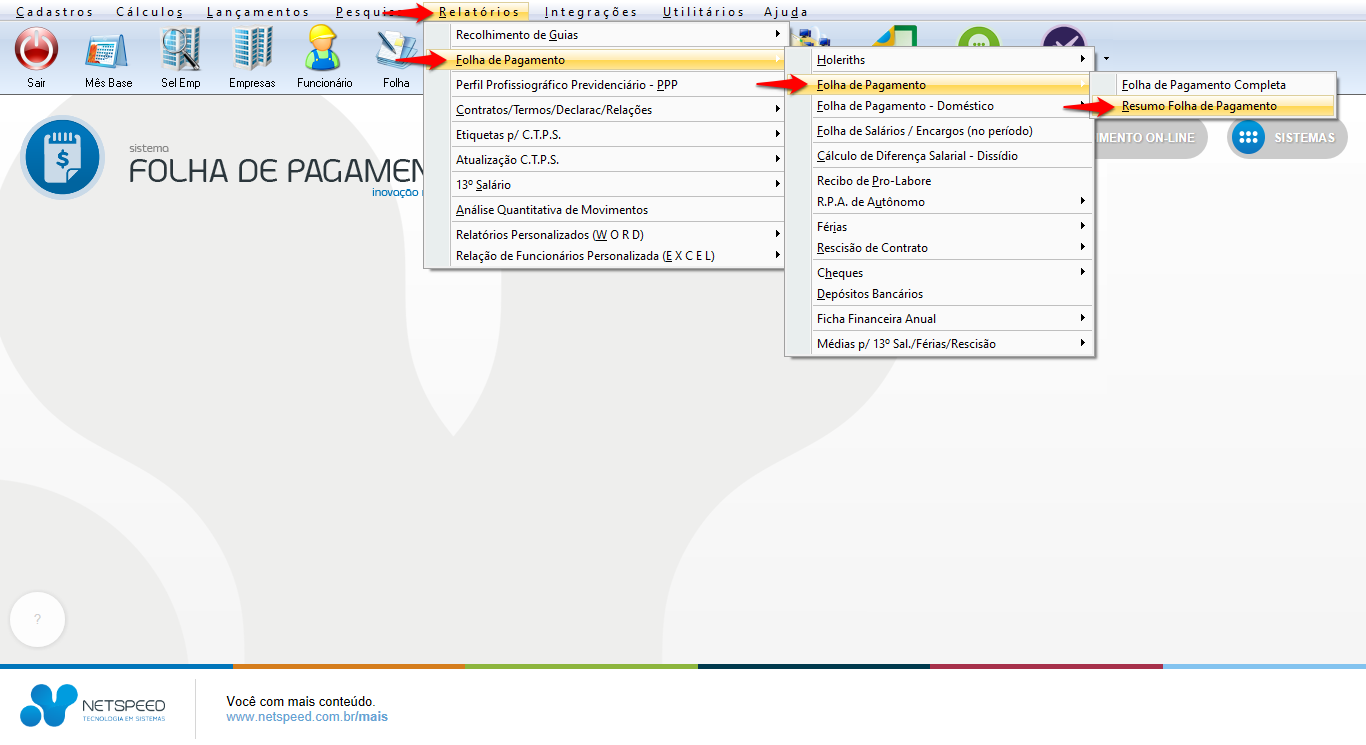The image size is (1366, 745).
Task: Click the SISTEMAS grid button
Action: click(x=1287, y=138)
